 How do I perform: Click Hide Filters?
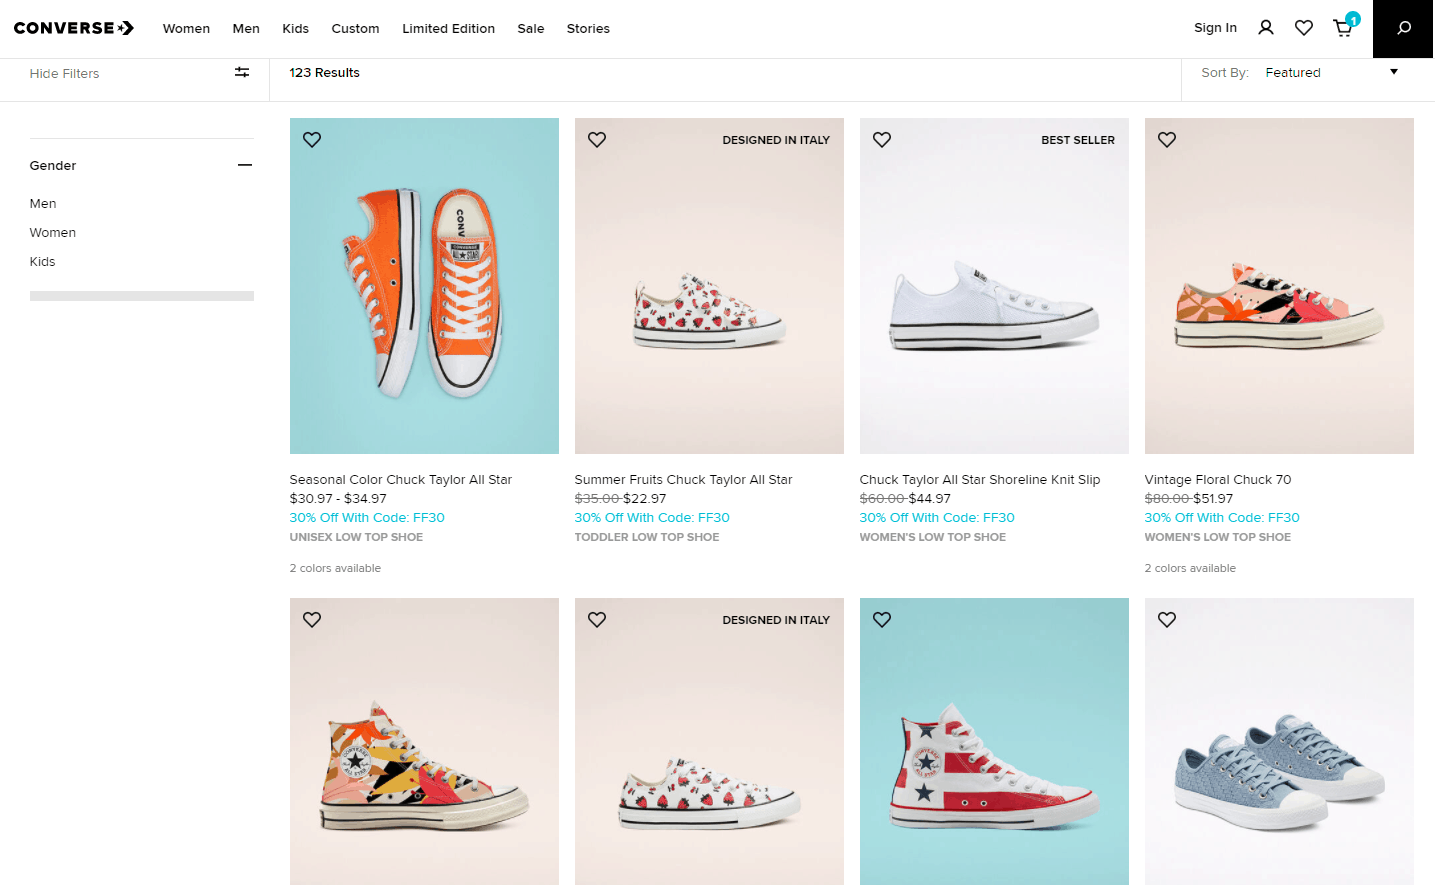coord(64,73)
